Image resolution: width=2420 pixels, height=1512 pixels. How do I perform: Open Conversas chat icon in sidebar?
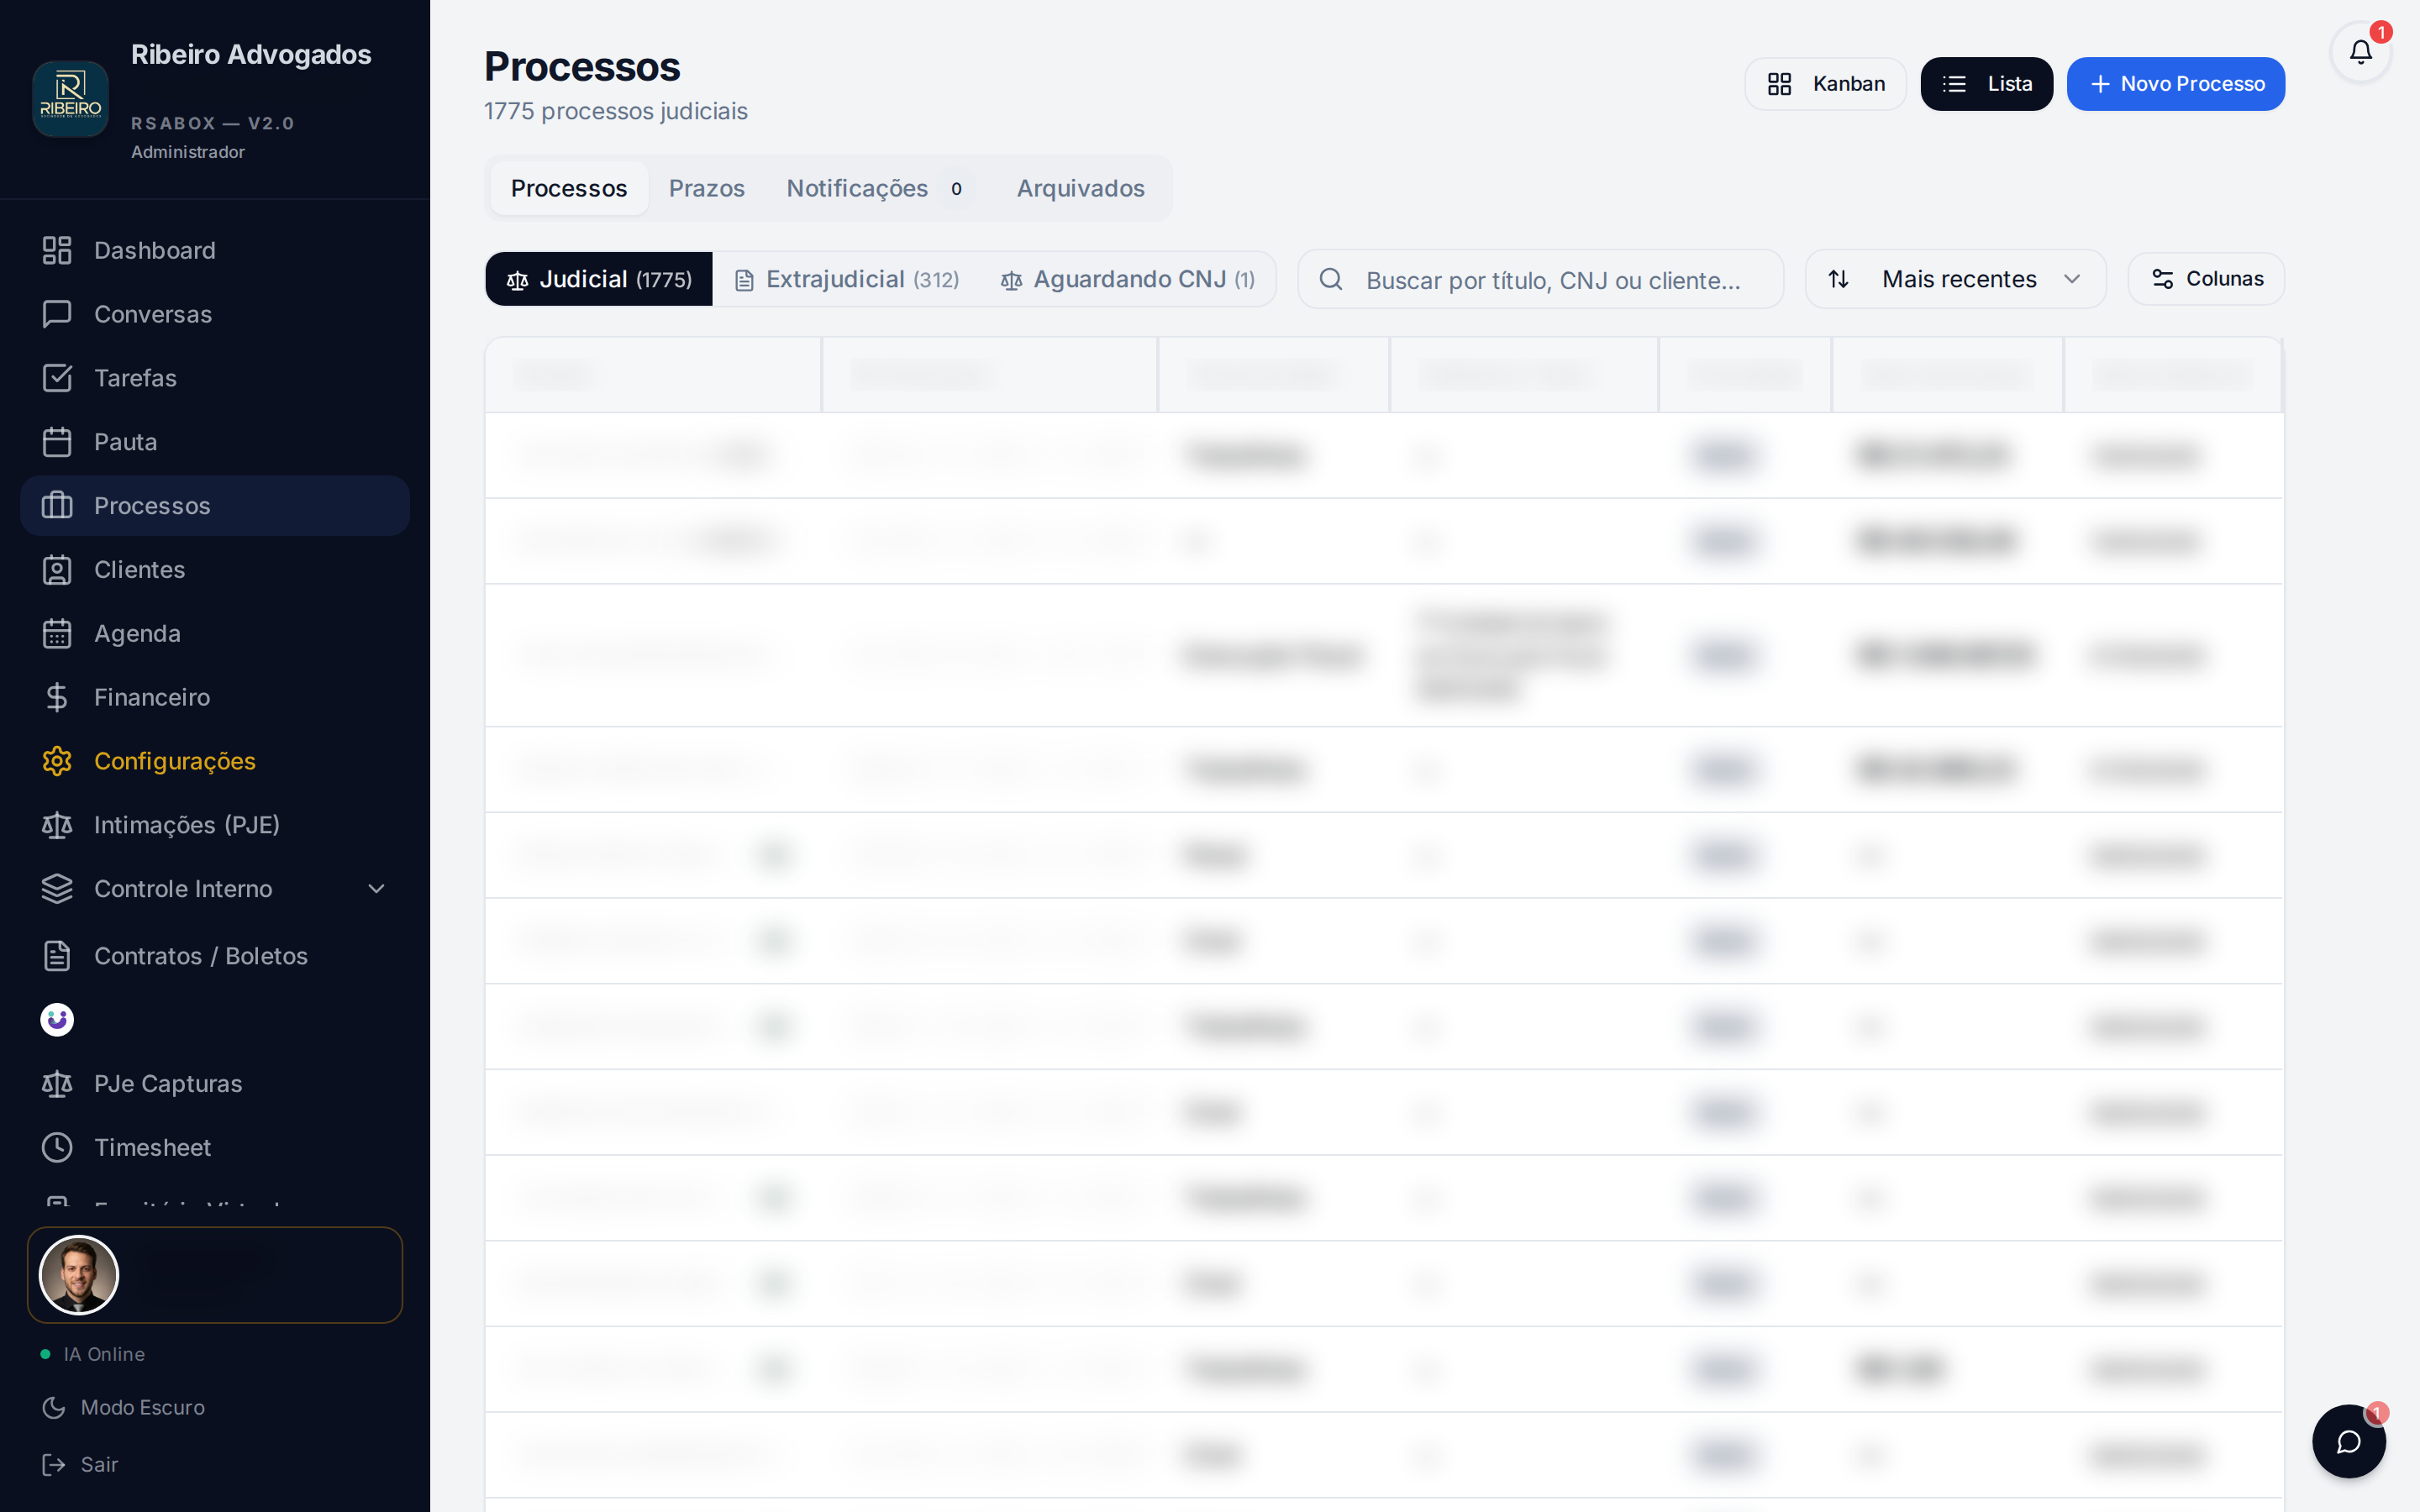57,314
